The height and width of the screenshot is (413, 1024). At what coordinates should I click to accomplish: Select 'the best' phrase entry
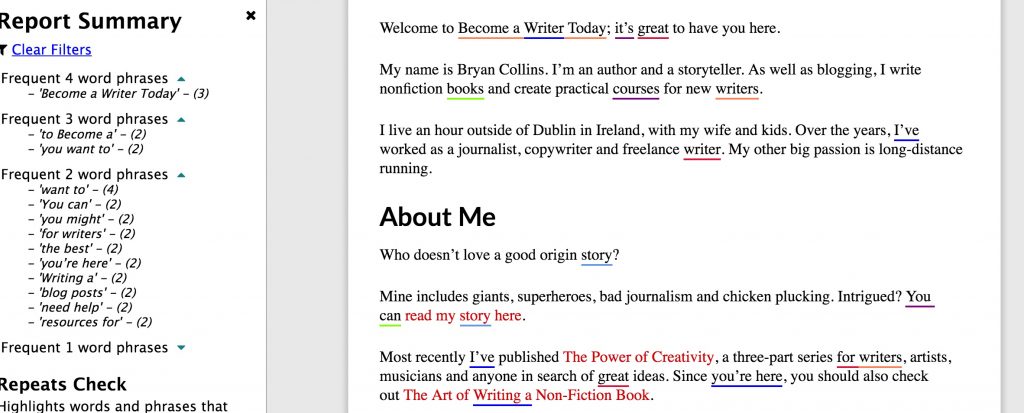pos(75,248)
